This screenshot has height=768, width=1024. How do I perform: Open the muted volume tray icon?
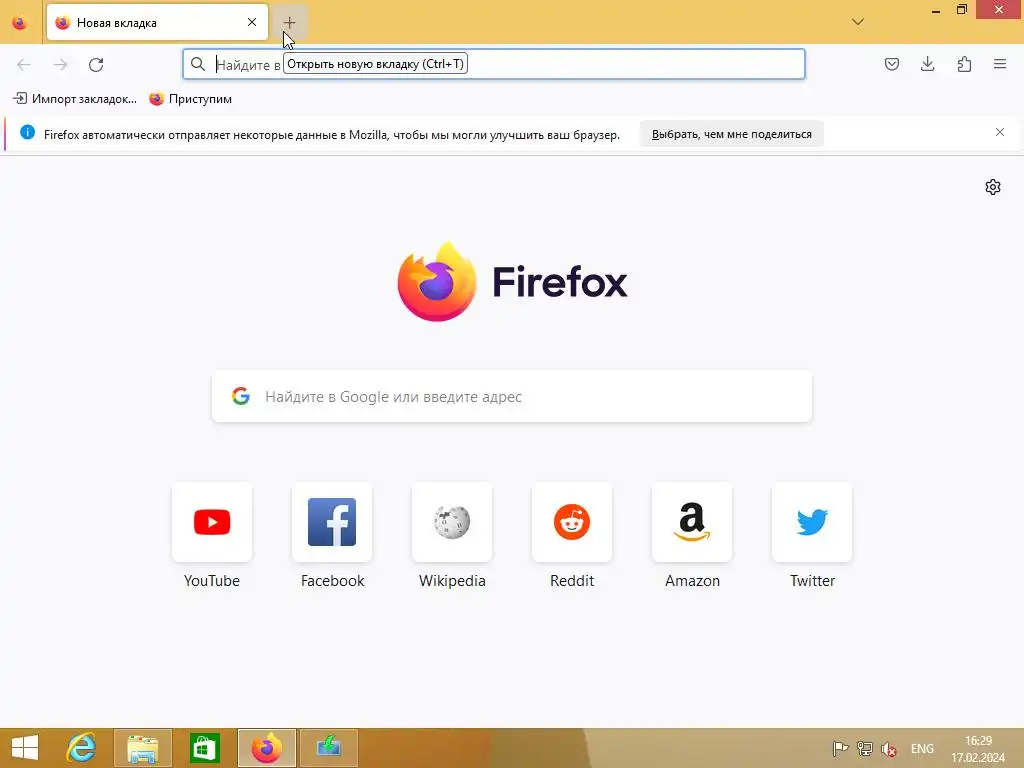coord(888,748)
